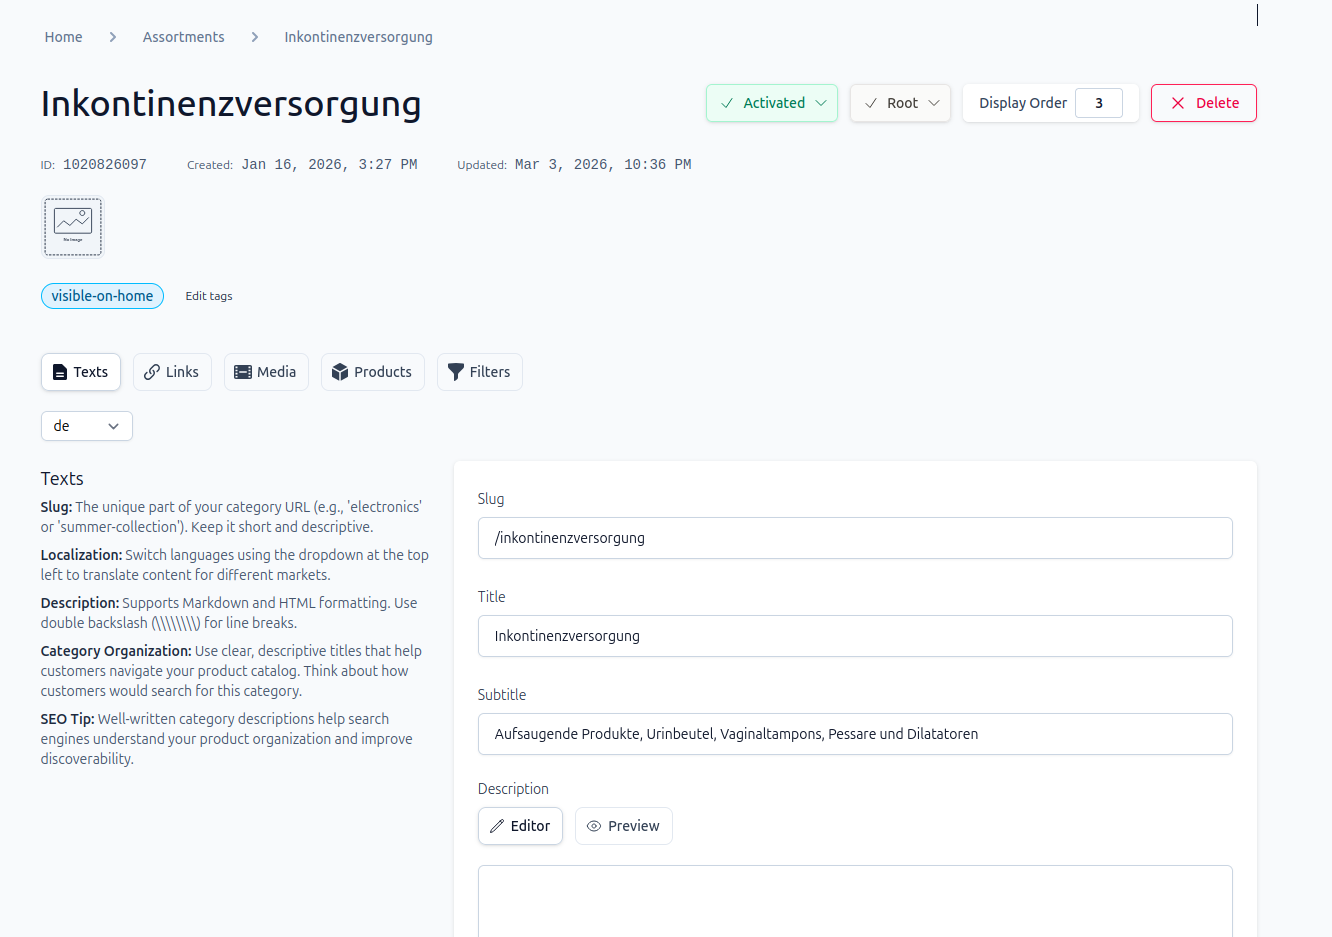This screenshot has width=1332, height=937.
Task: Go to Assortments in the breadcrumb
Action: [x=184, y=37]
